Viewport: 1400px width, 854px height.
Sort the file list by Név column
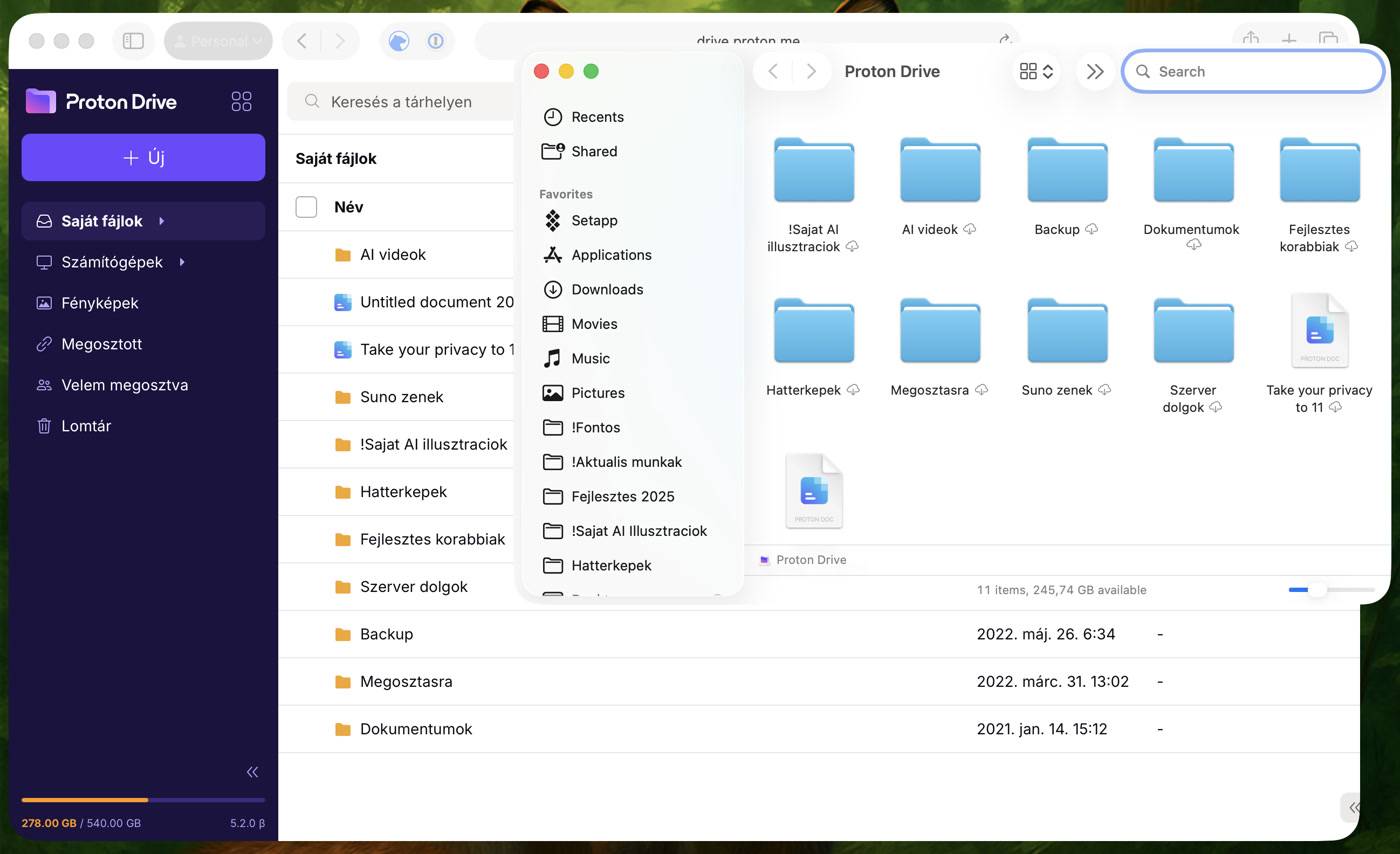tap(348, 207)
